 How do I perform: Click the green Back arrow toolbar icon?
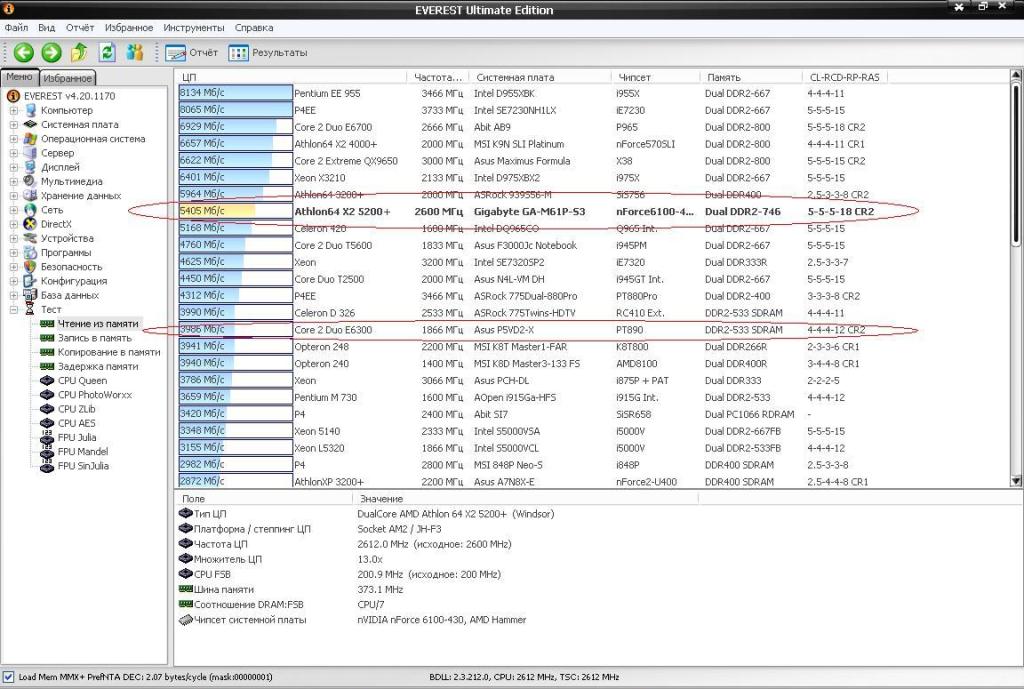24,52
